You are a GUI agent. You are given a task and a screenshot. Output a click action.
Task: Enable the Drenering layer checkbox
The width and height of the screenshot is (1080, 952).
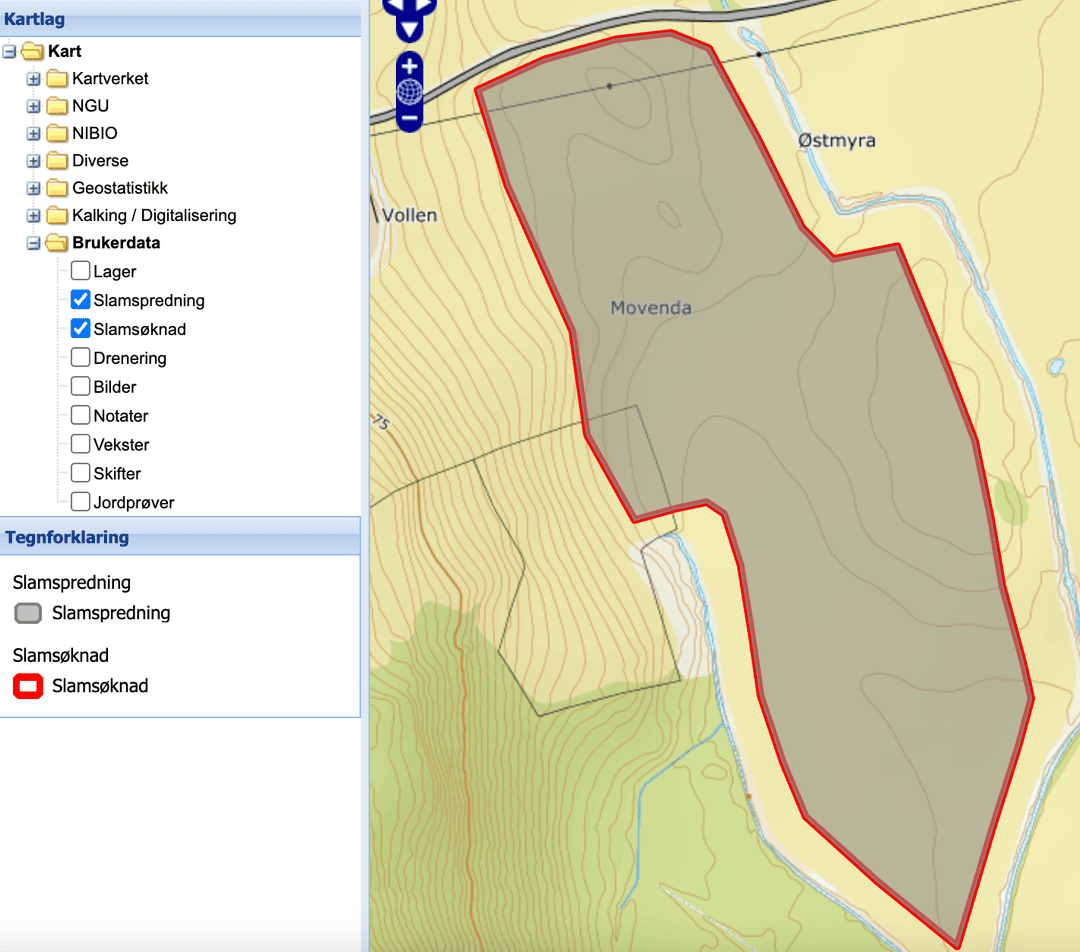pyautogui.click(x=81, y=358)
